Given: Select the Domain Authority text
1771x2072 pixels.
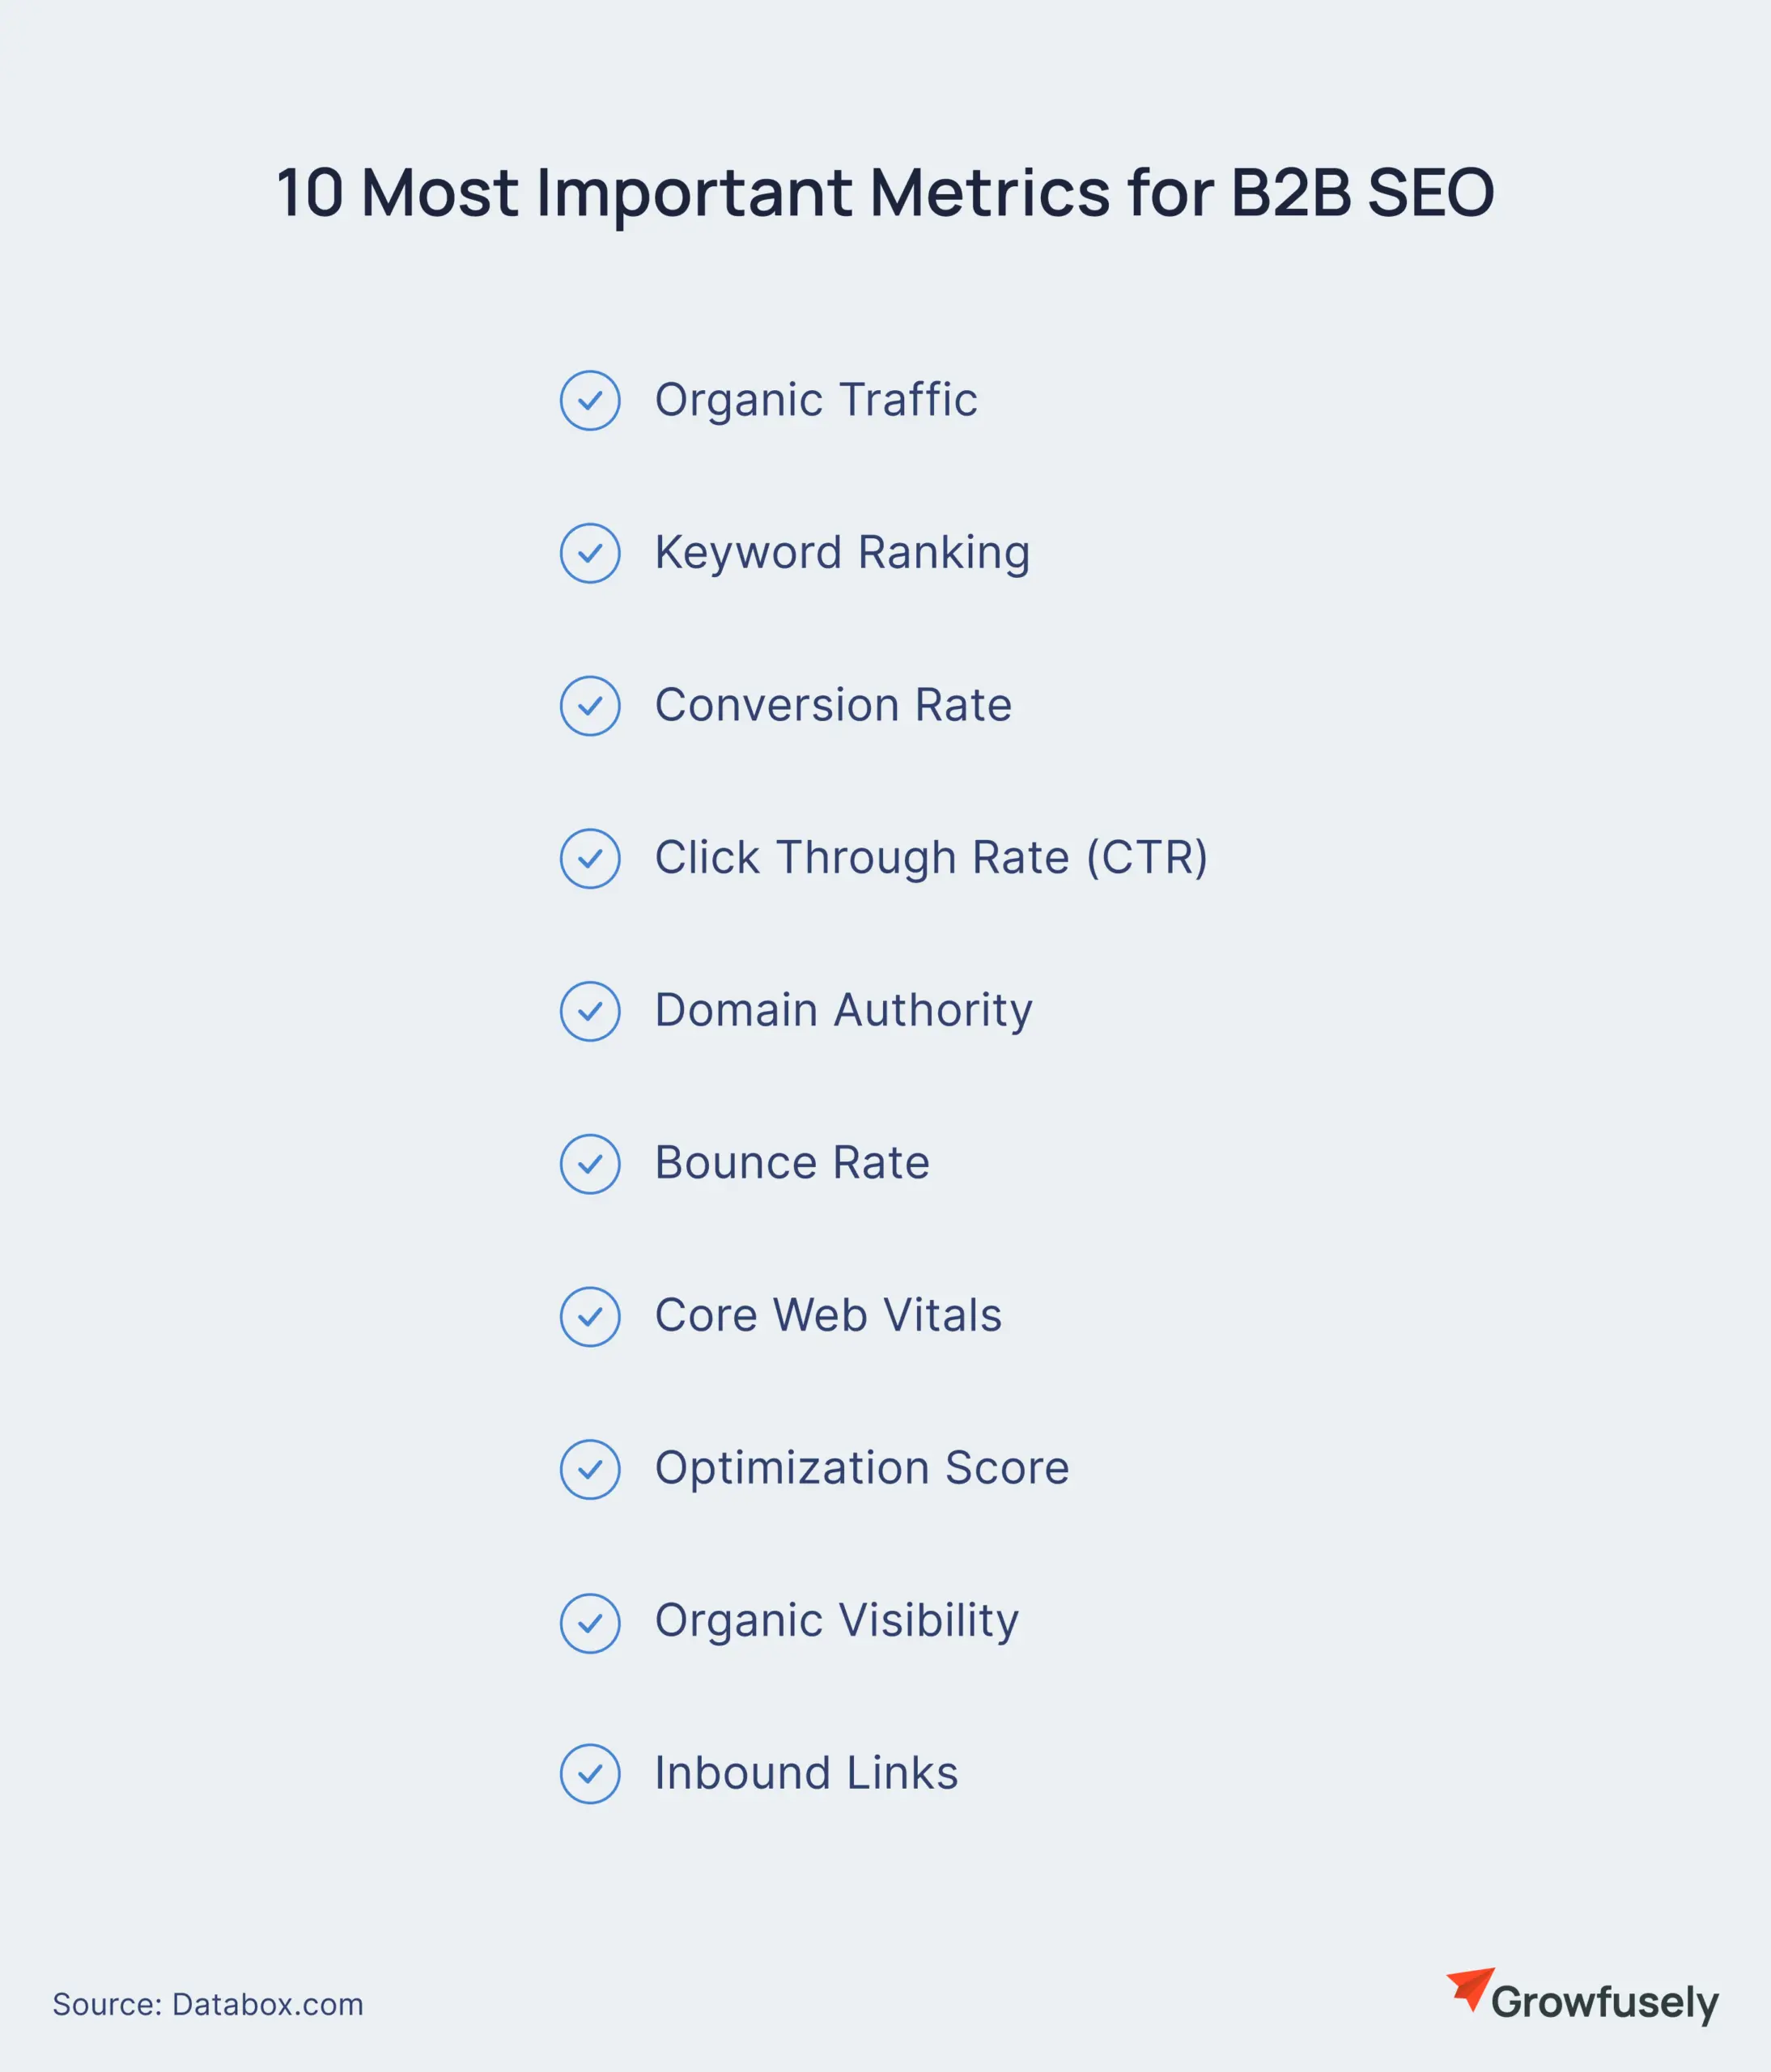Looking at the screenshot, I should pos(843,1010).
